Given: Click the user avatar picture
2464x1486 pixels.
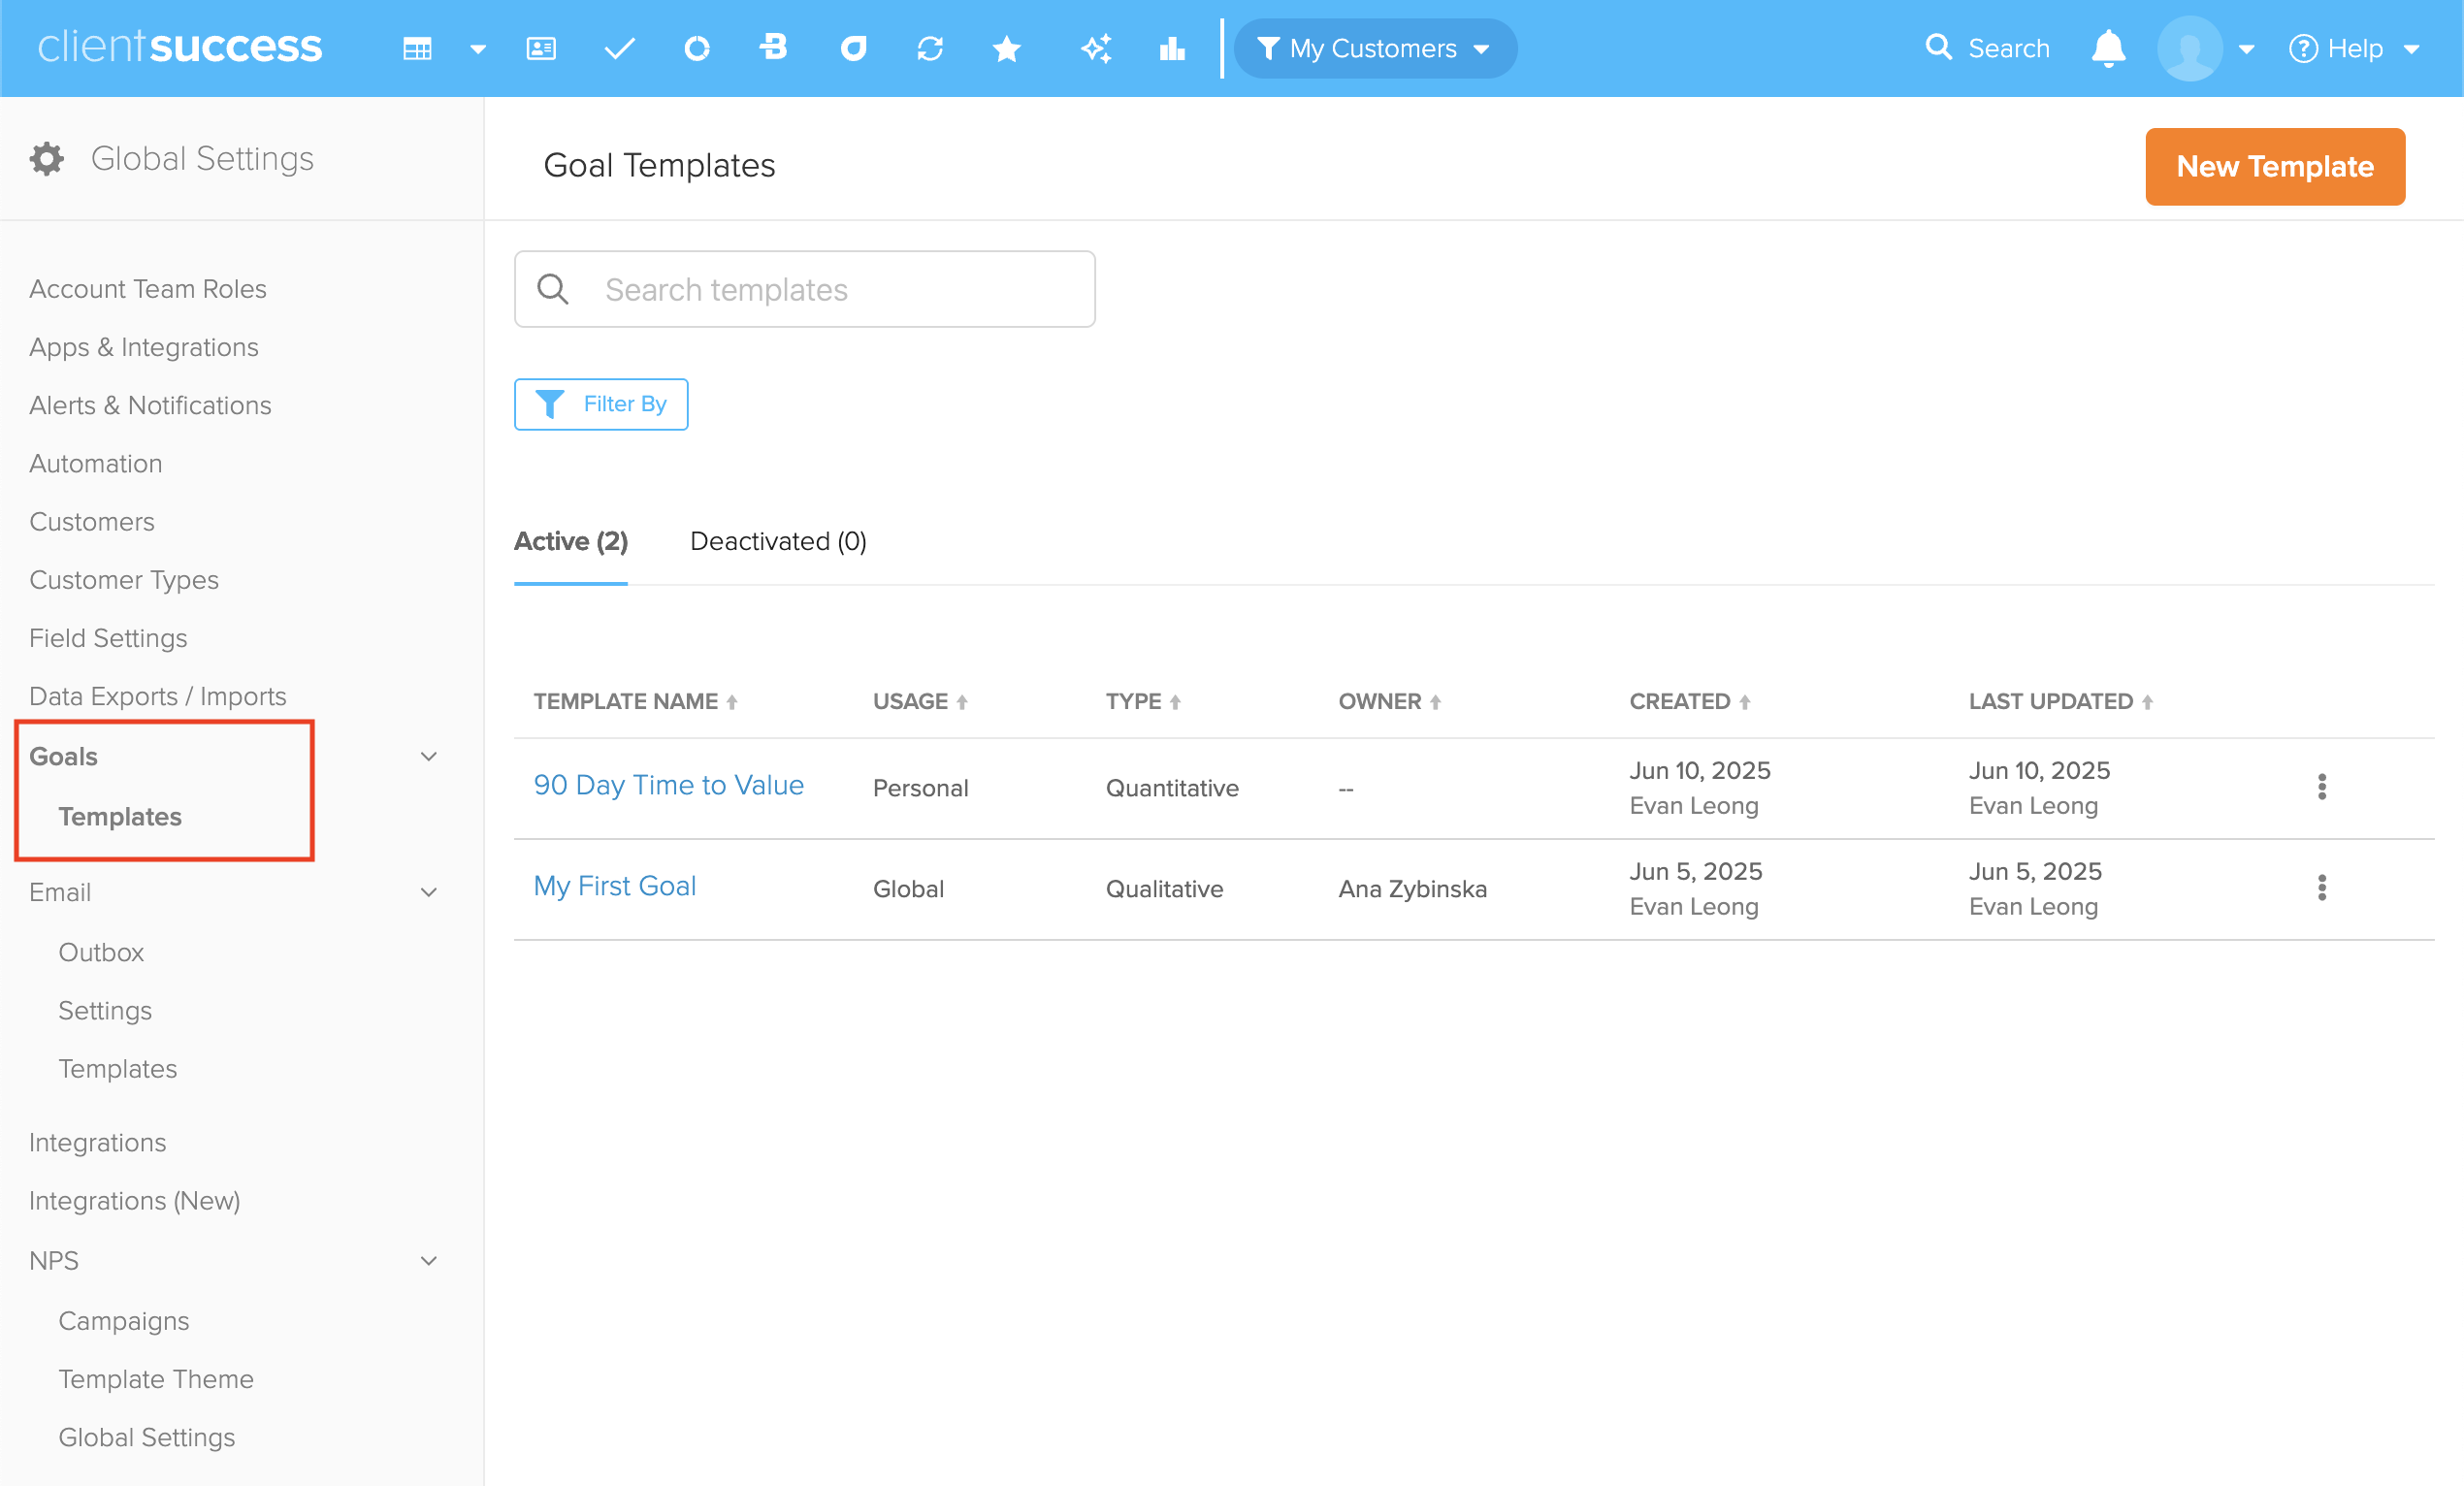Looking at the screenshot, I should 2189,48.
